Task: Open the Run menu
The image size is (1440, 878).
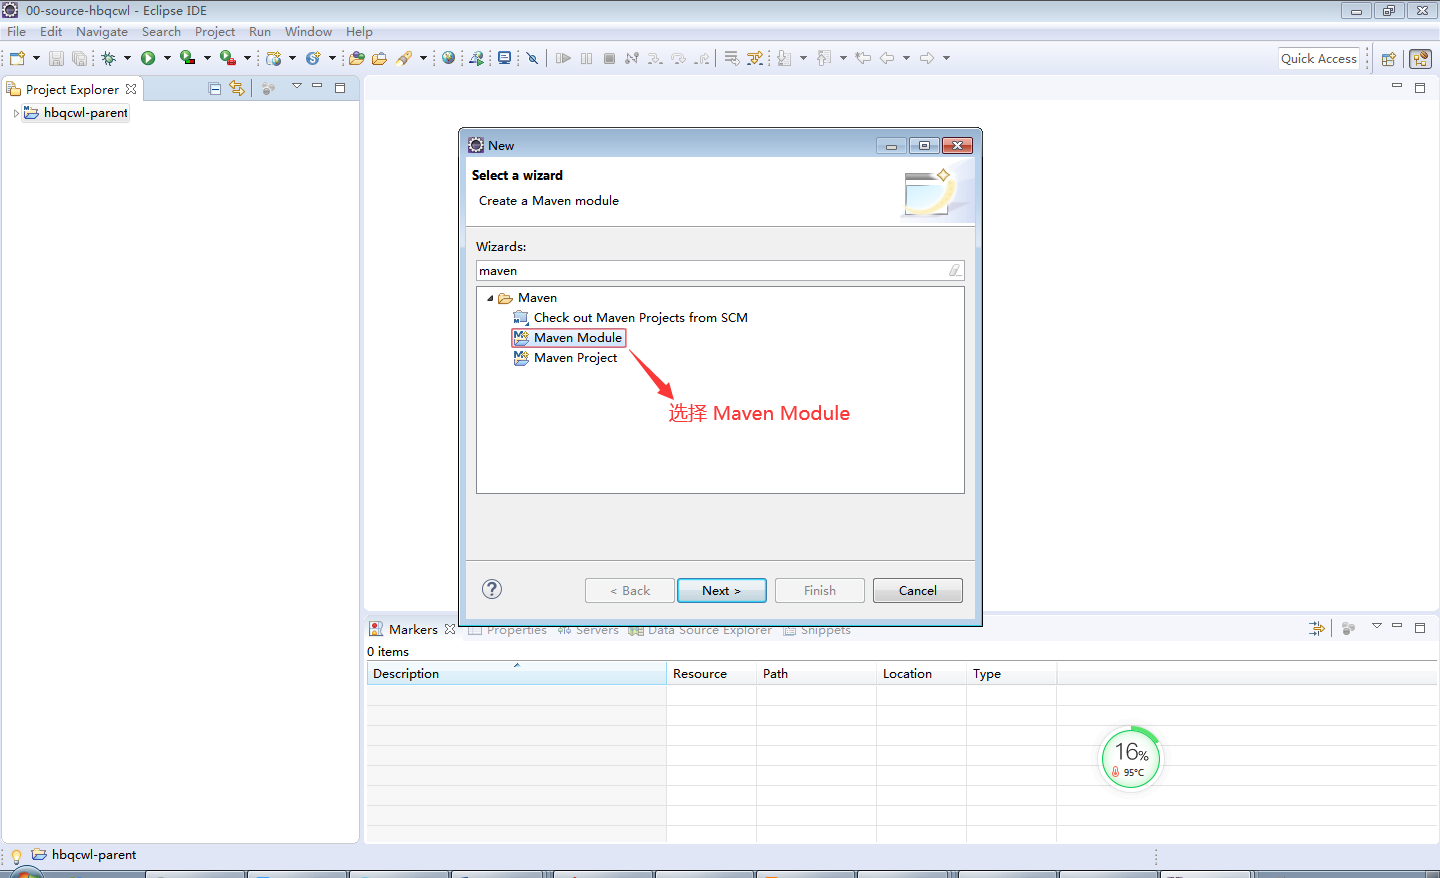Action: [260, 32]
